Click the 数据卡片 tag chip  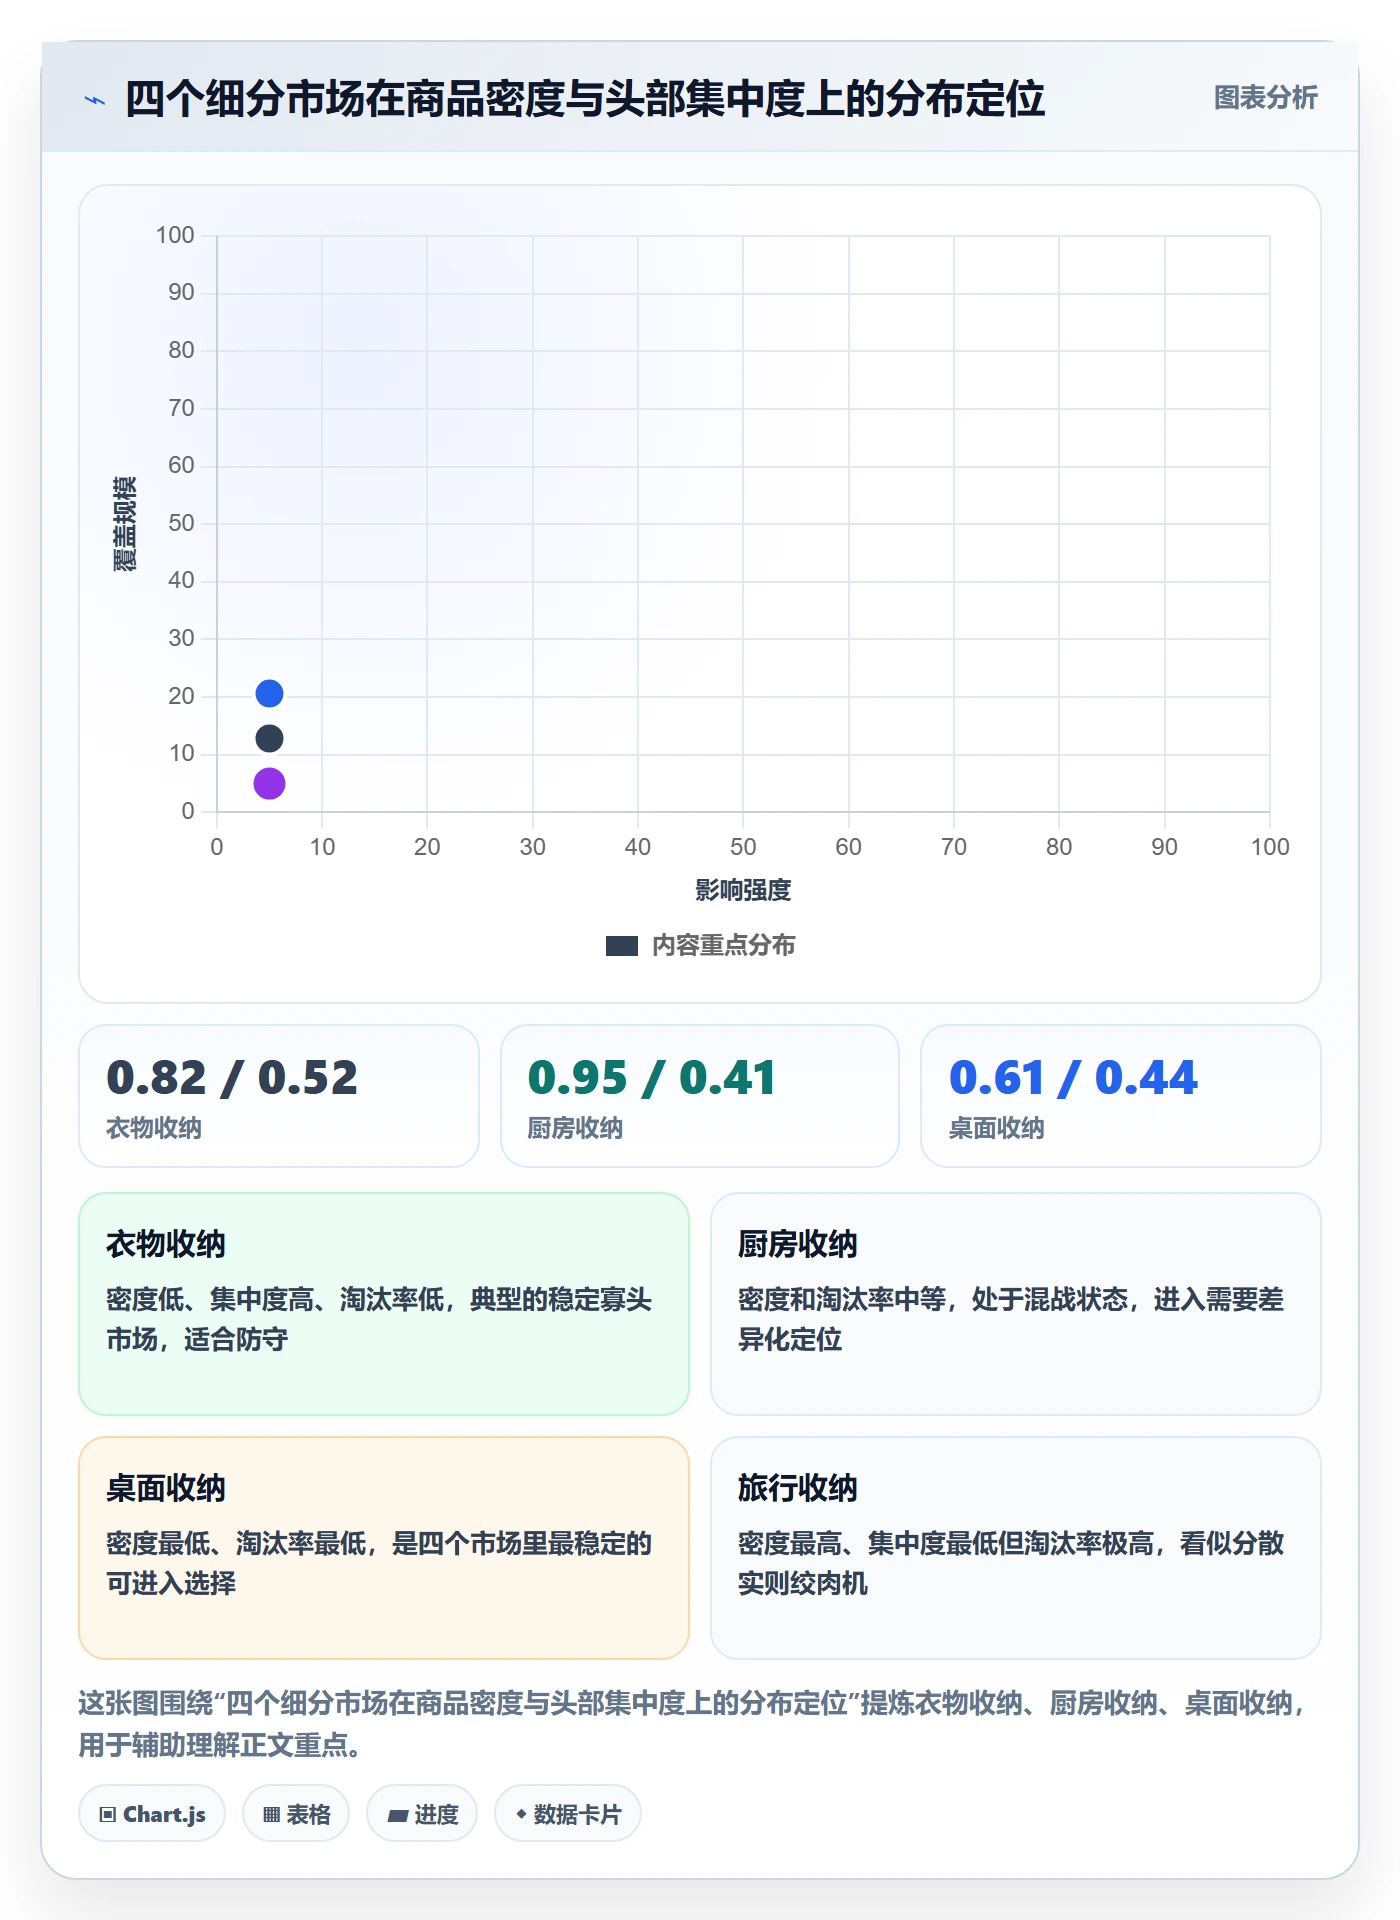pyautogui.click(x=568, y=1814)
